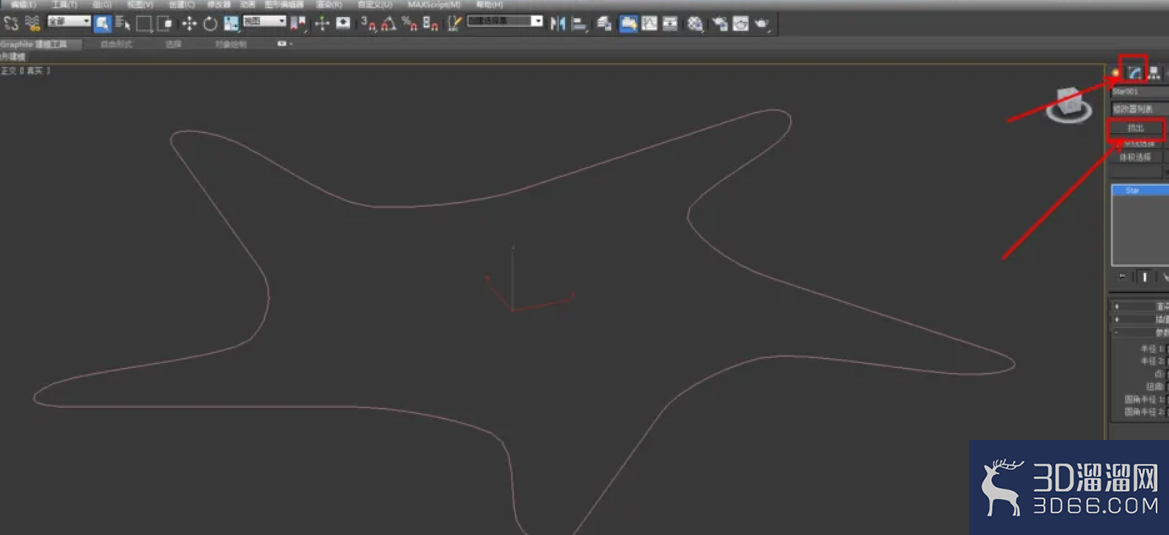Open the Customize menu
Viewport: 1169px width, 535px height.
[x=375, y=4]
